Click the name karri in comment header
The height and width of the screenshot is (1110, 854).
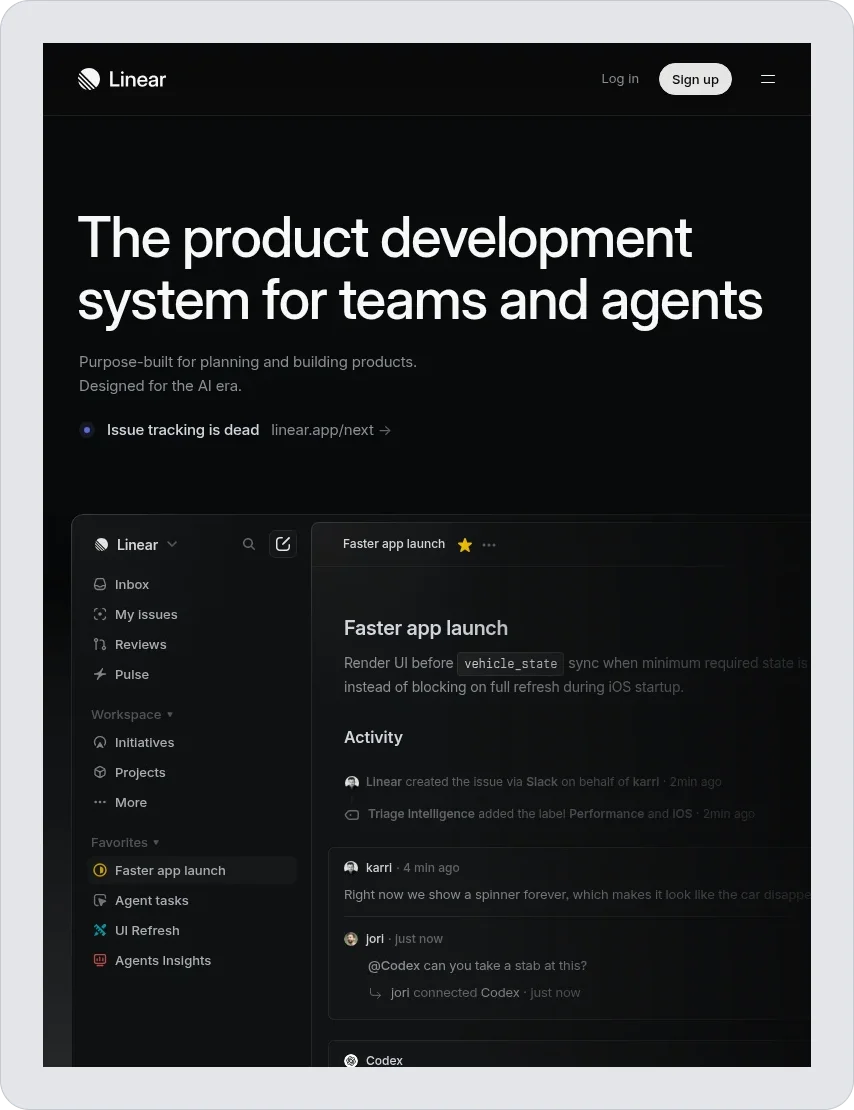(379, 867)
